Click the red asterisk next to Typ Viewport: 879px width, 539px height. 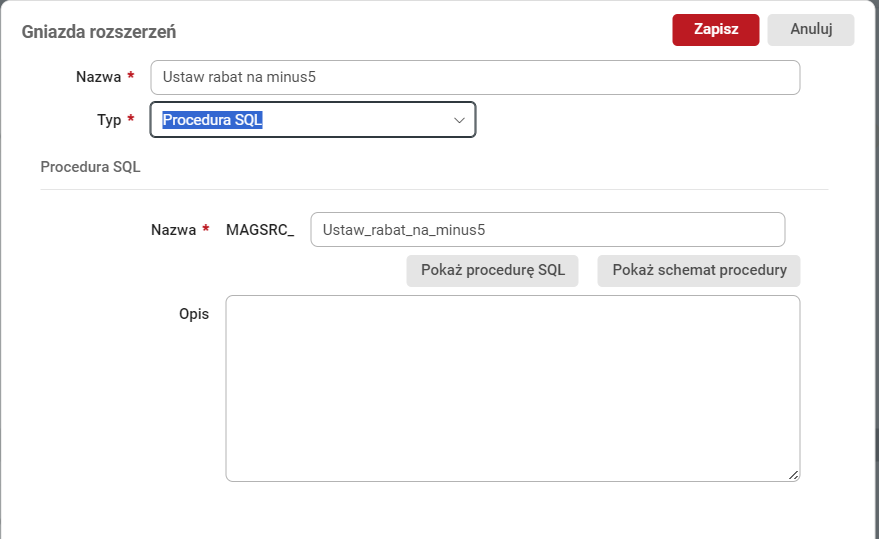pyautogui.click(x=131, y=119)
